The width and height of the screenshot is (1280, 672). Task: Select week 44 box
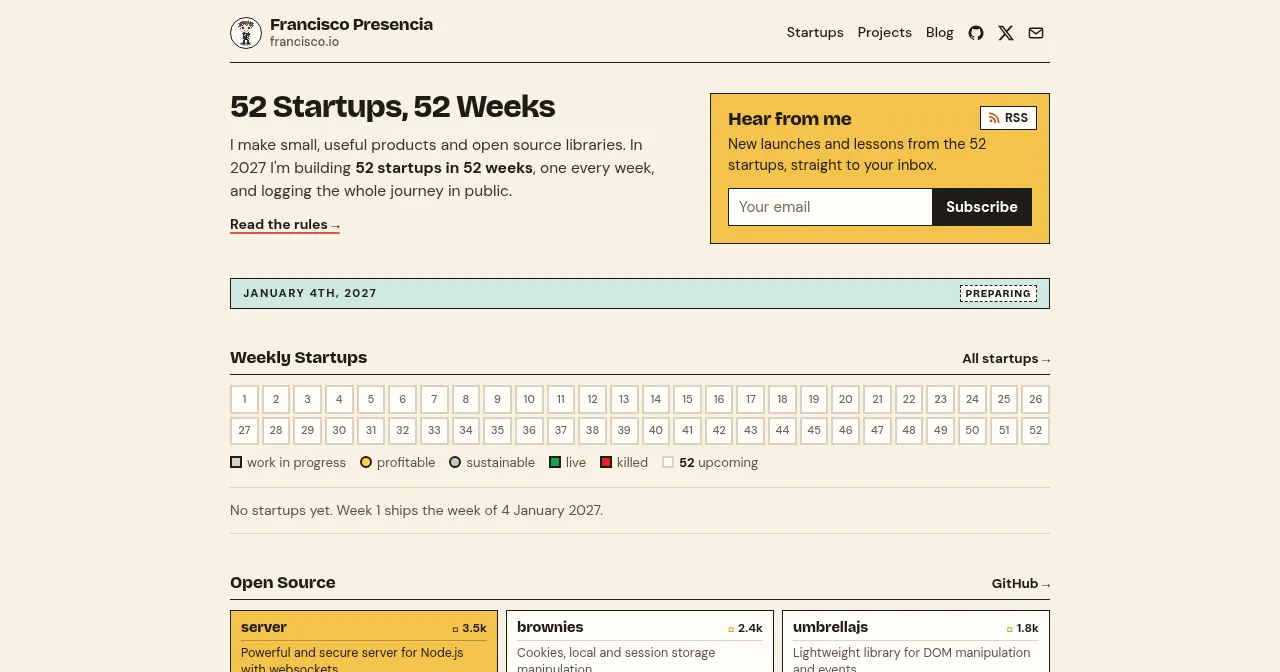(782, 431)
